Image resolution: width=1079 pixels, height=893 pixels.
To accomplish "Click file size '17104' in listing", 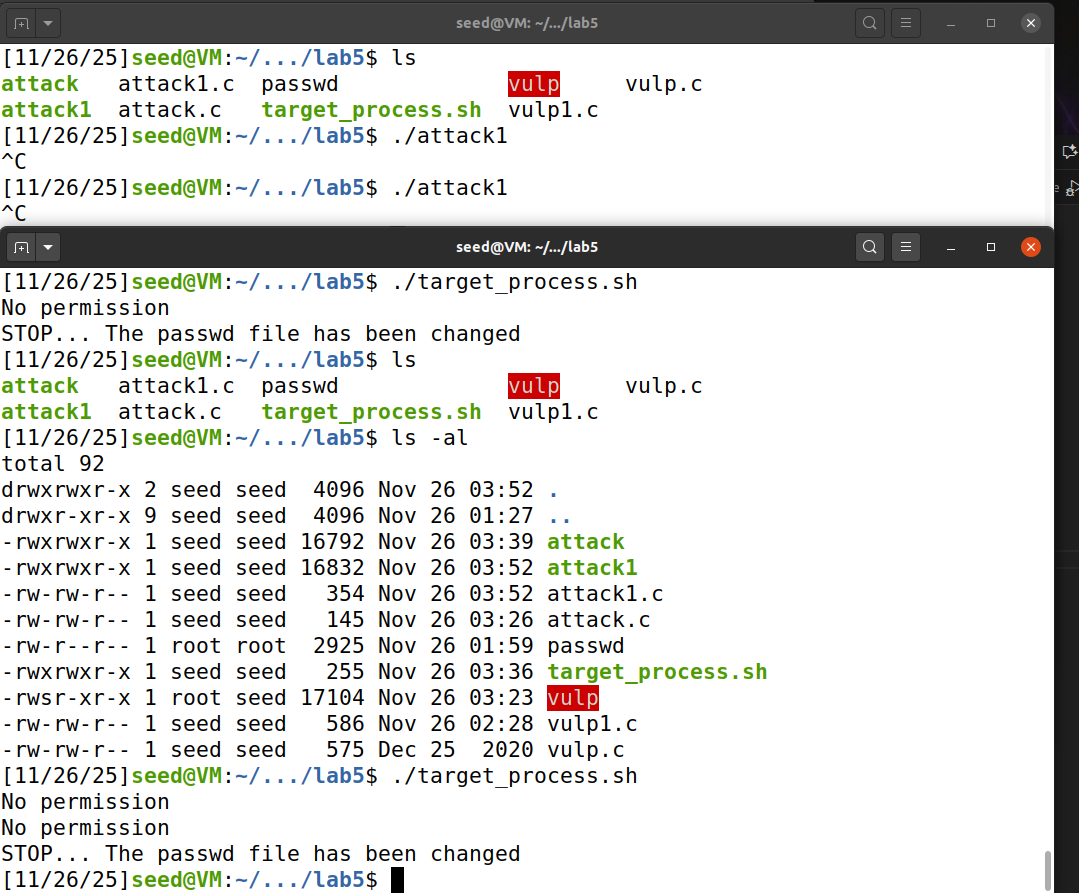I will click(x=332, y=698).
